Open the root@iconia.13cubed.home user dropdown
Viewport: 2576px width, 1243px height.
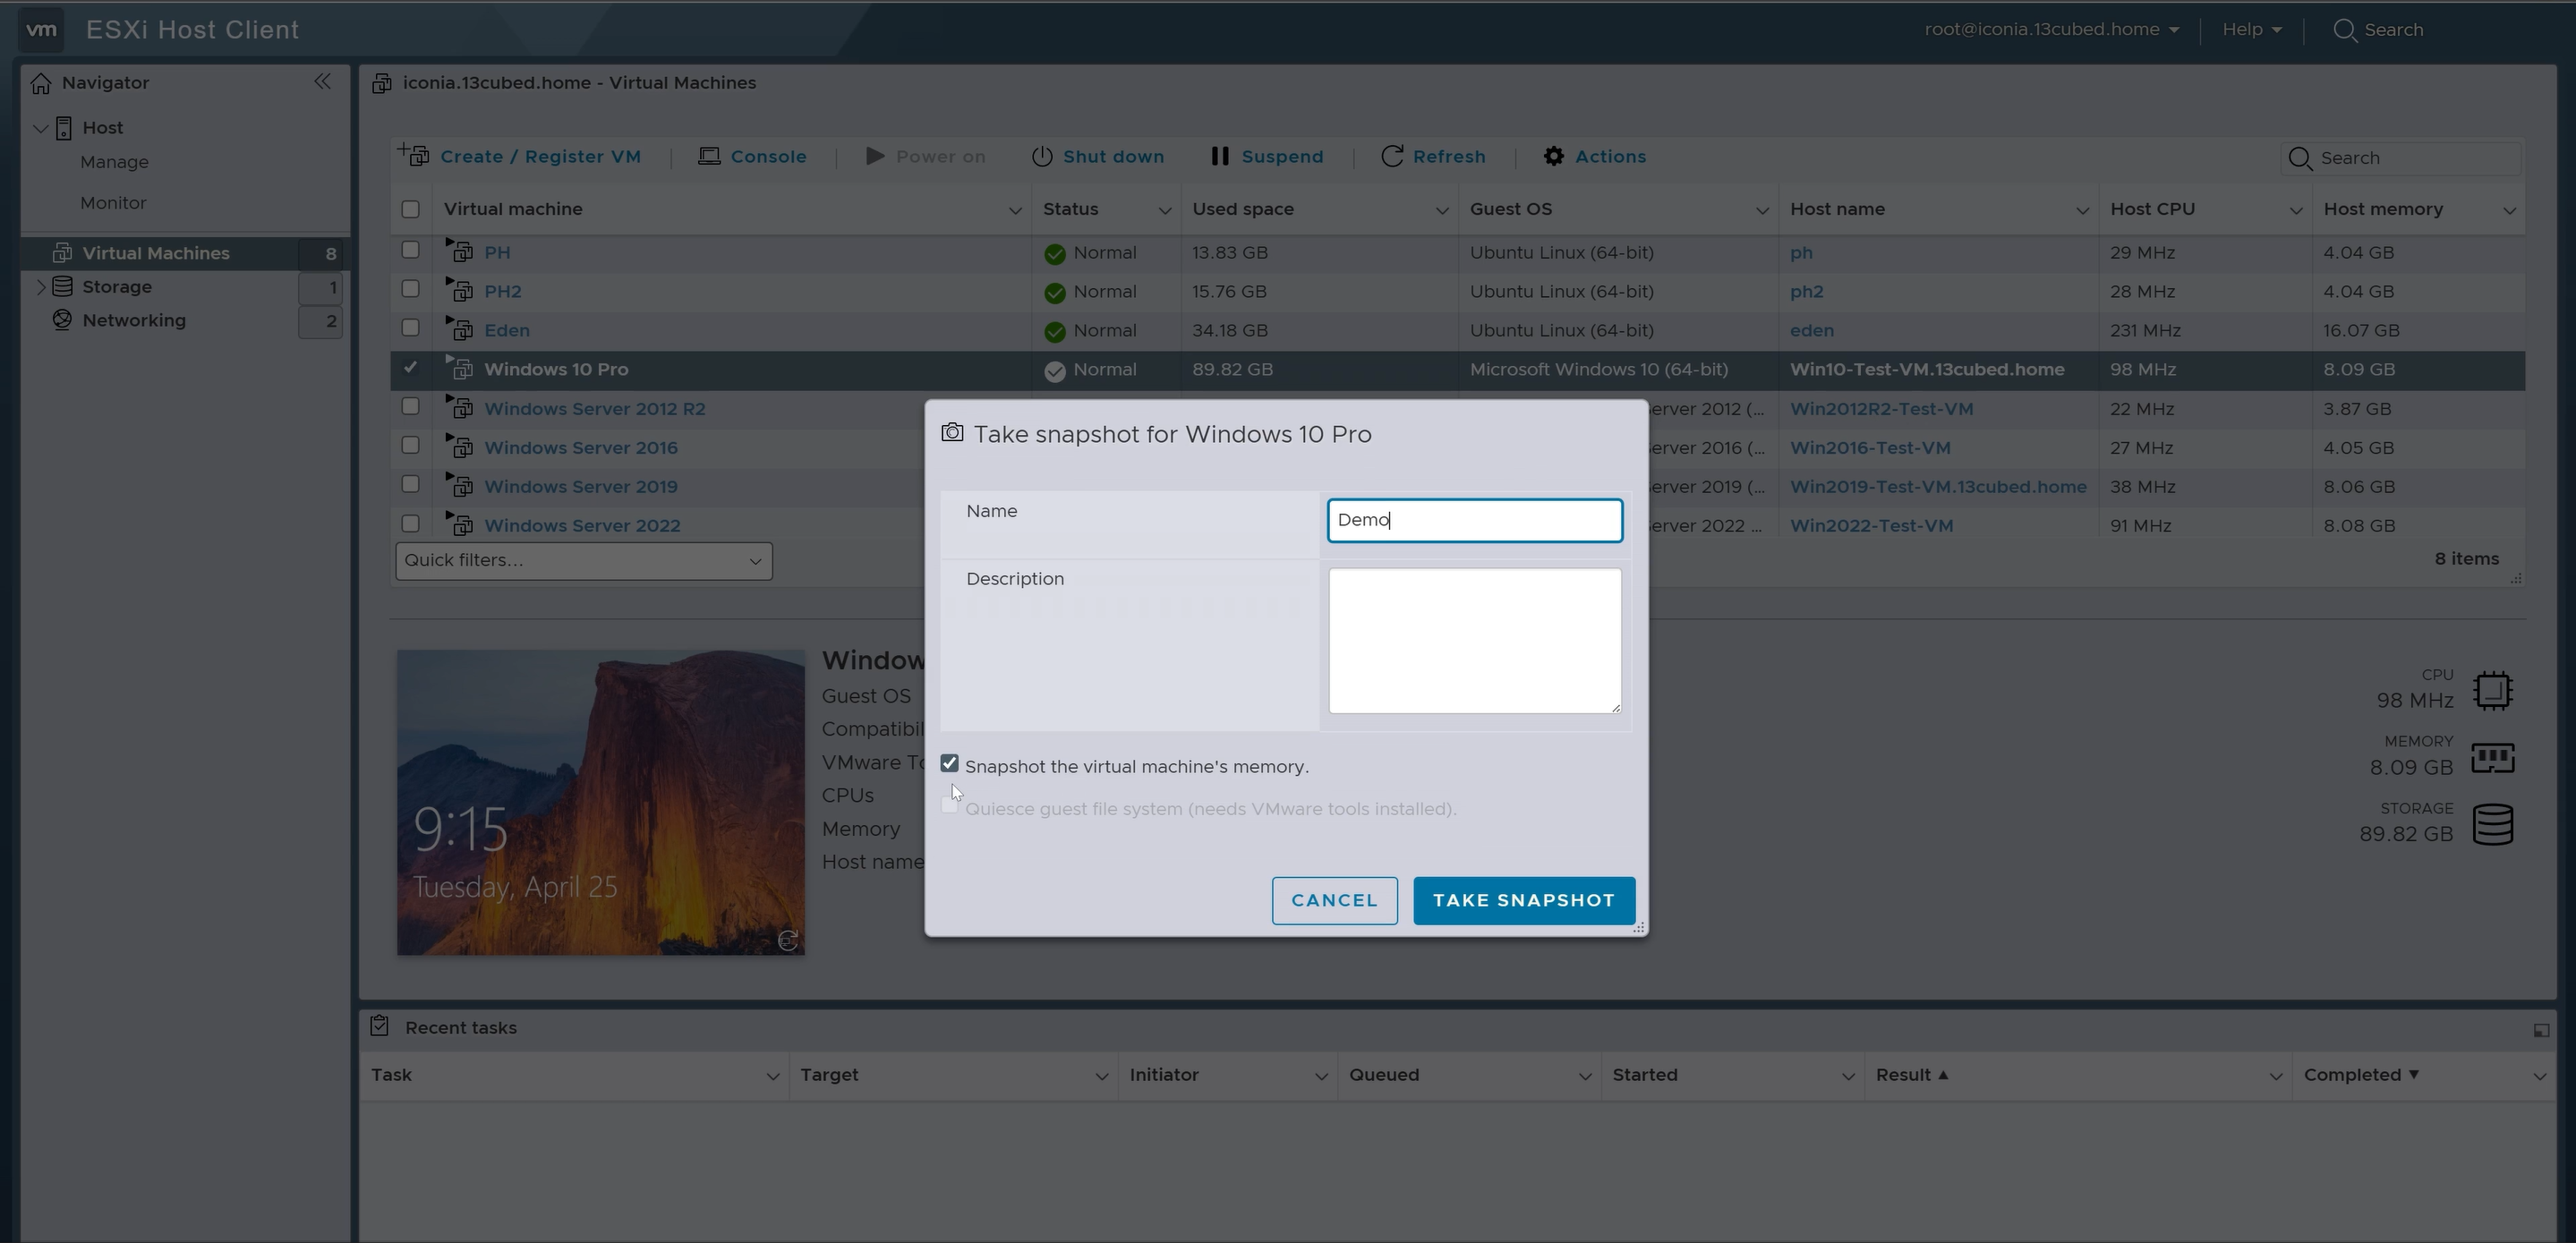(x=2051, y=29)
